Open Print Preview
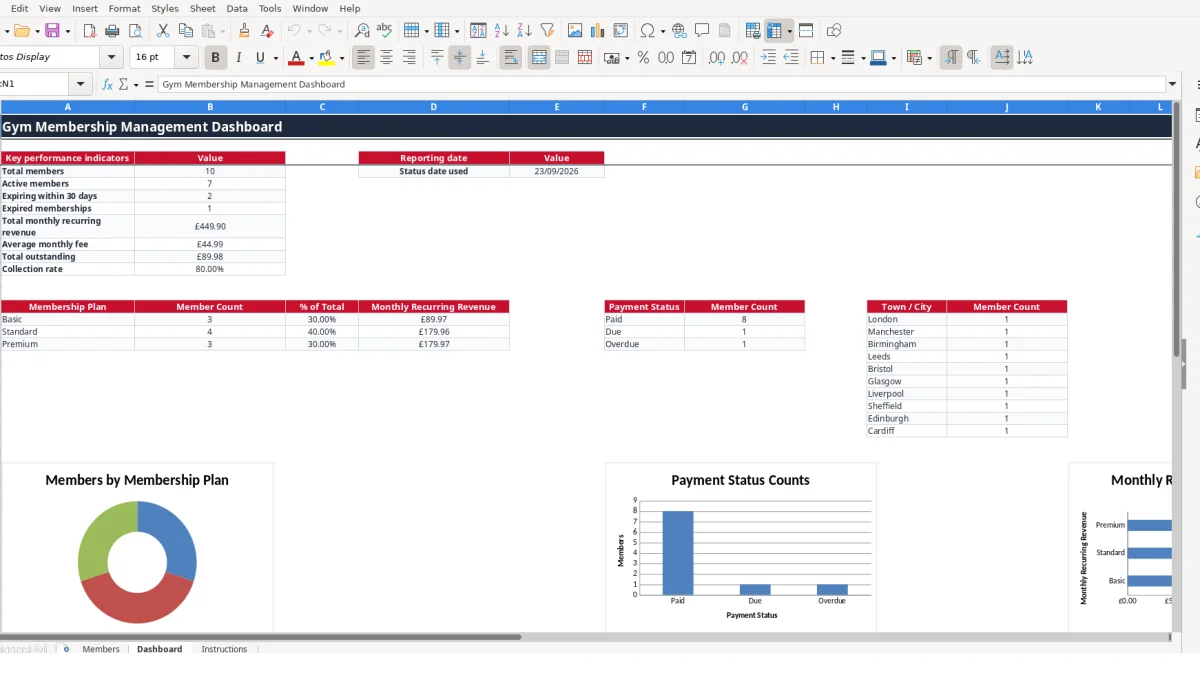1200x675 pixels. [x=136, y=31]
